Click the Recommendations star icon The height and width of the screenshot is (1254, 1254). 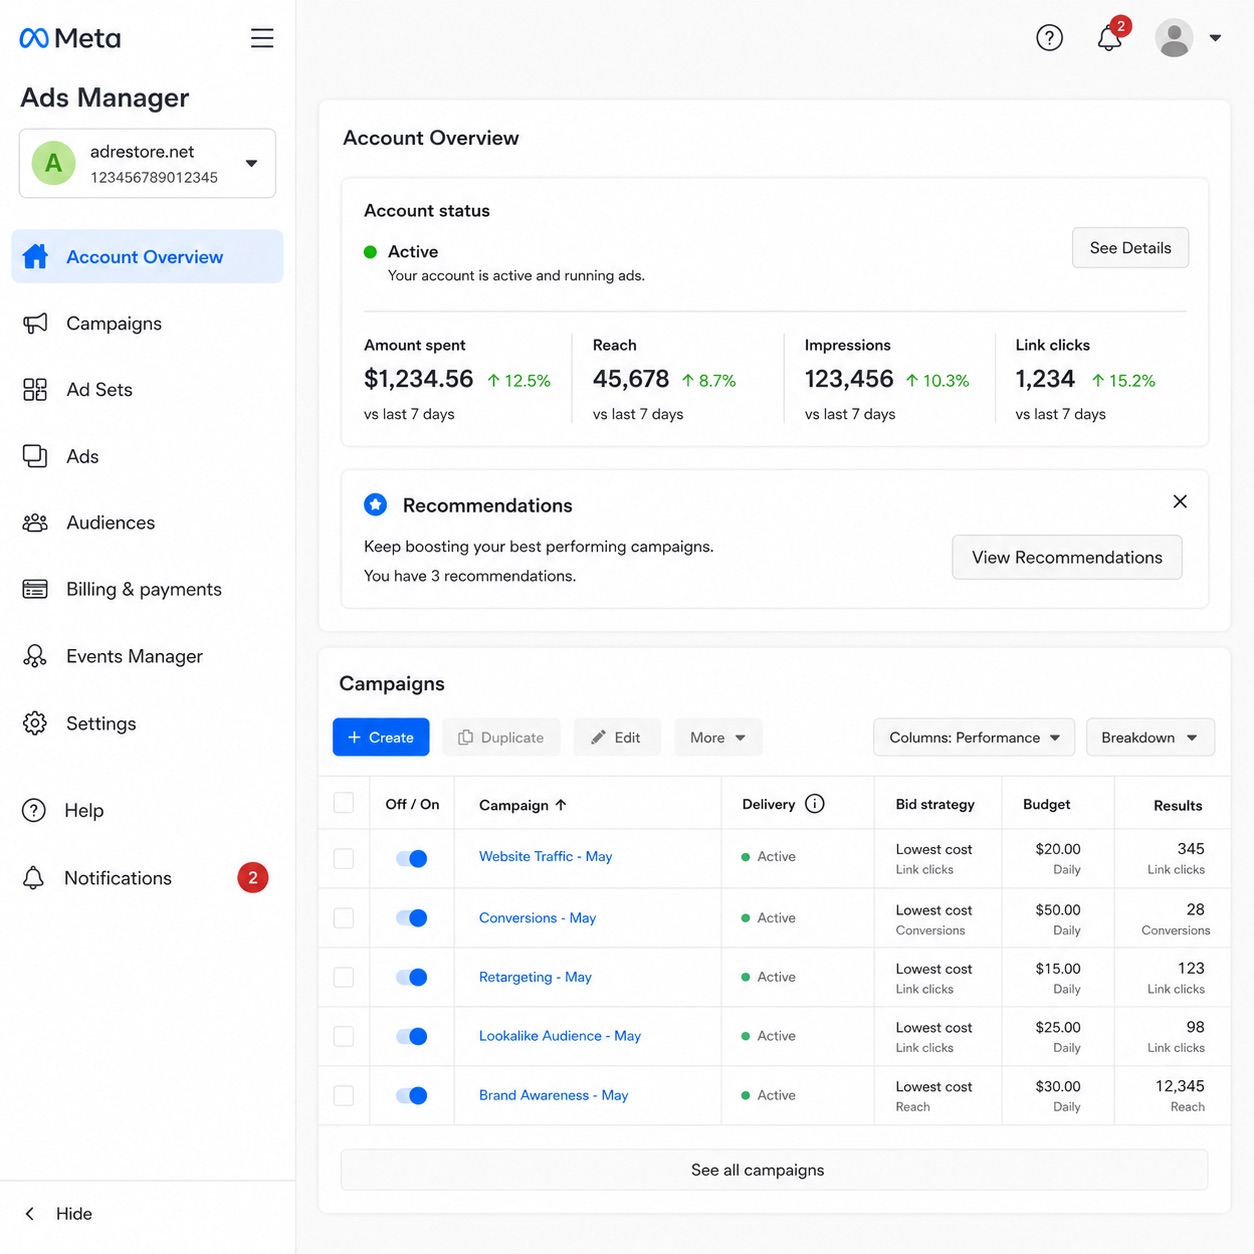(376, 505)
